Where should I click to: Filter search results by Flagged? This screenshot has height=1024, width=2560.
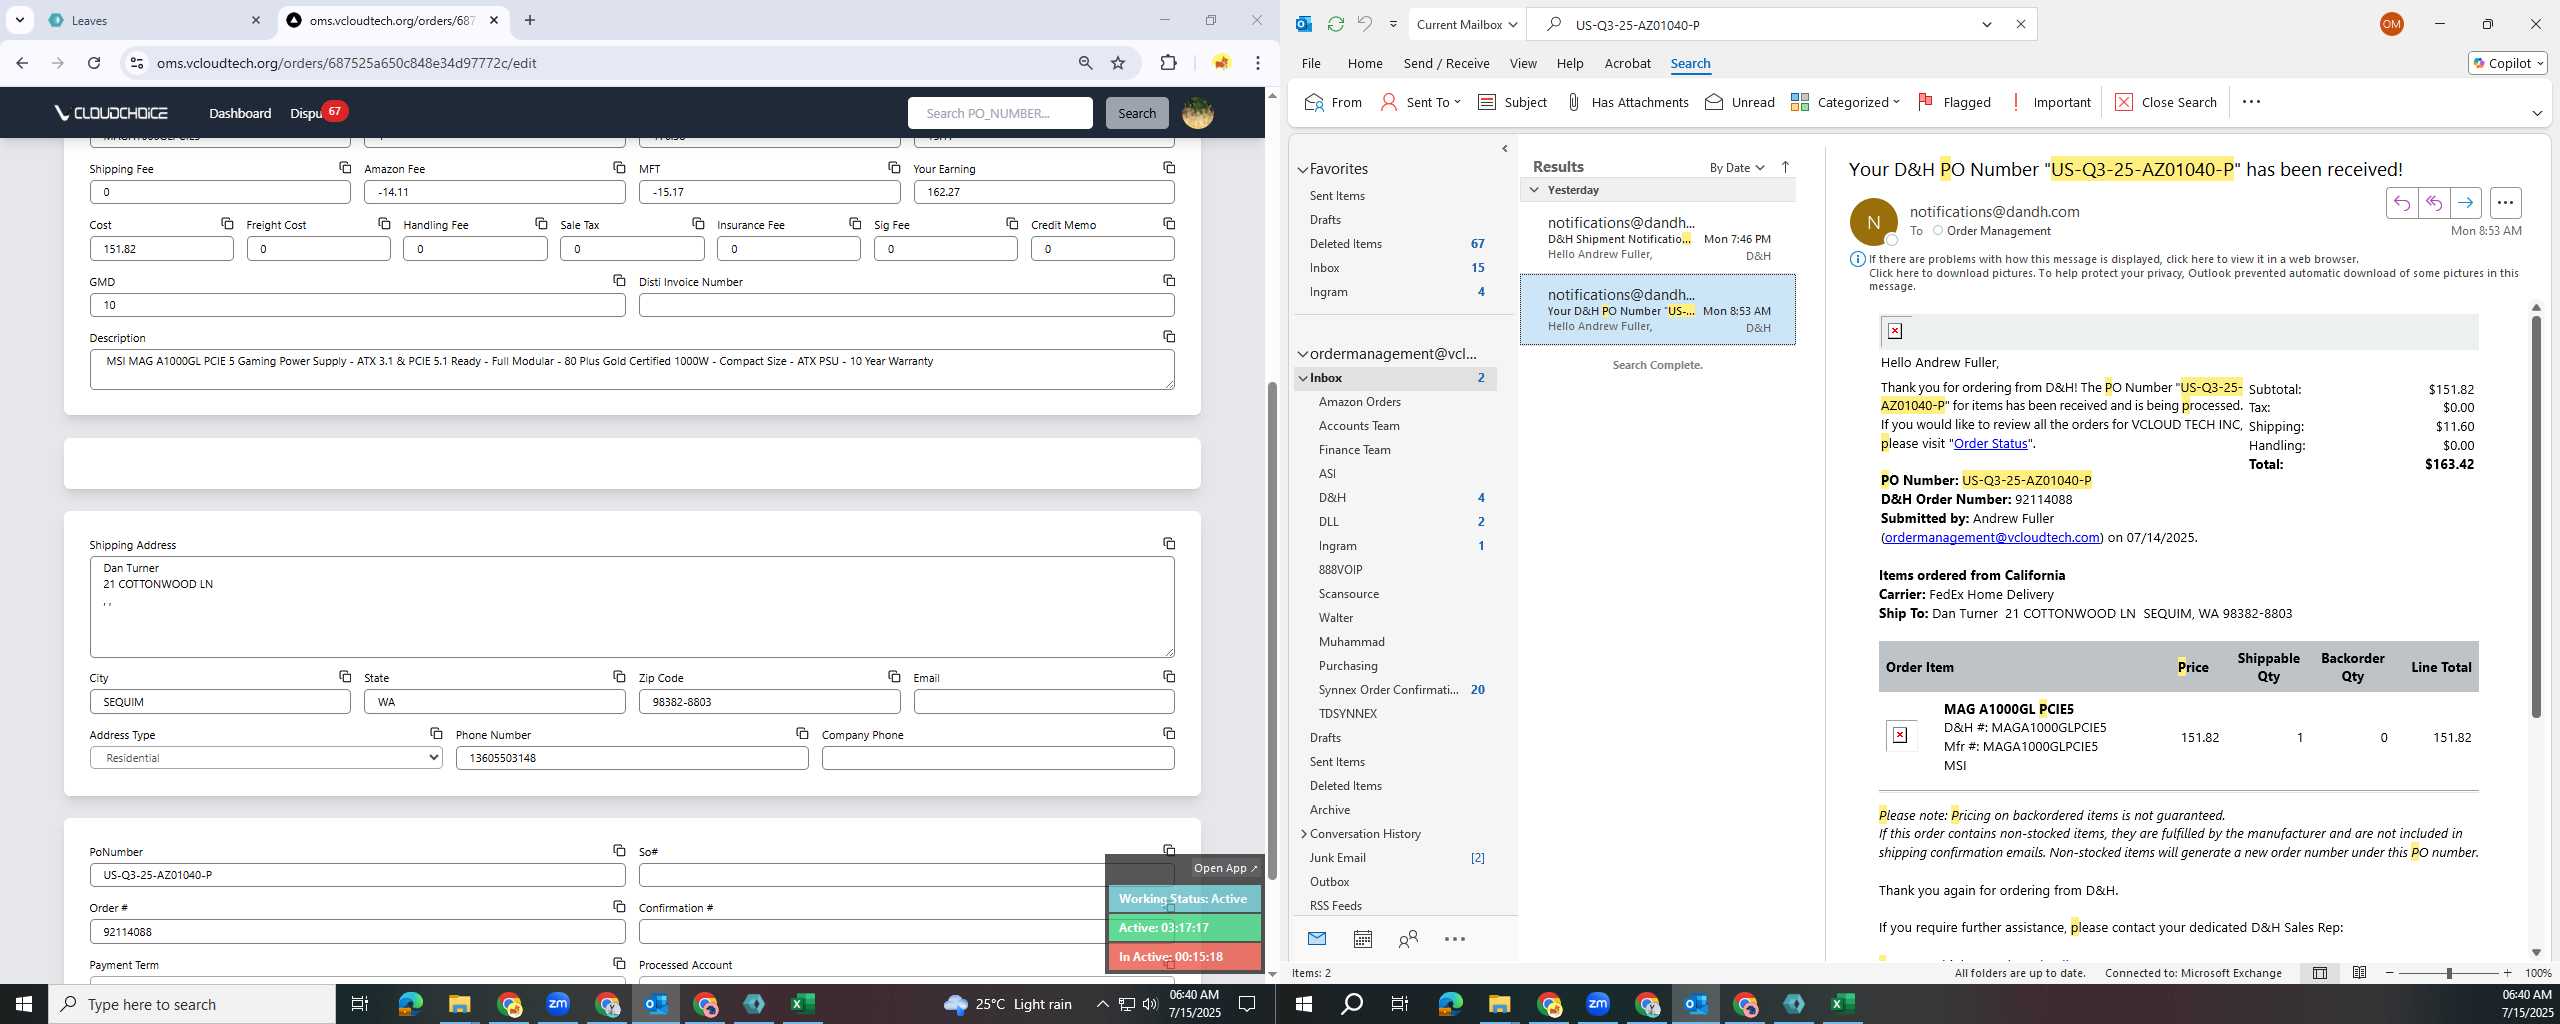point(1954,102)
